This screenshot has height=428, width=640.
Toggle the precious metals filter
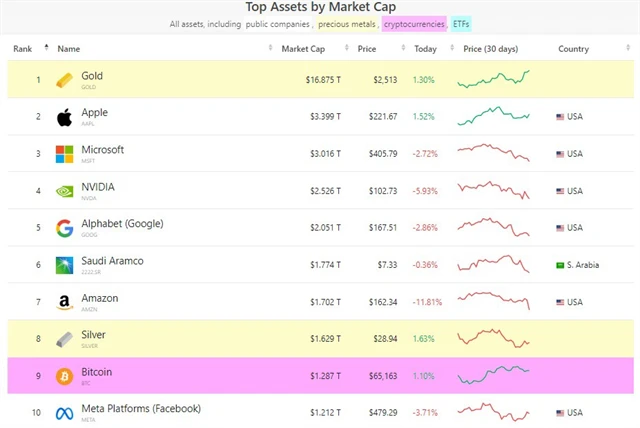347,23
